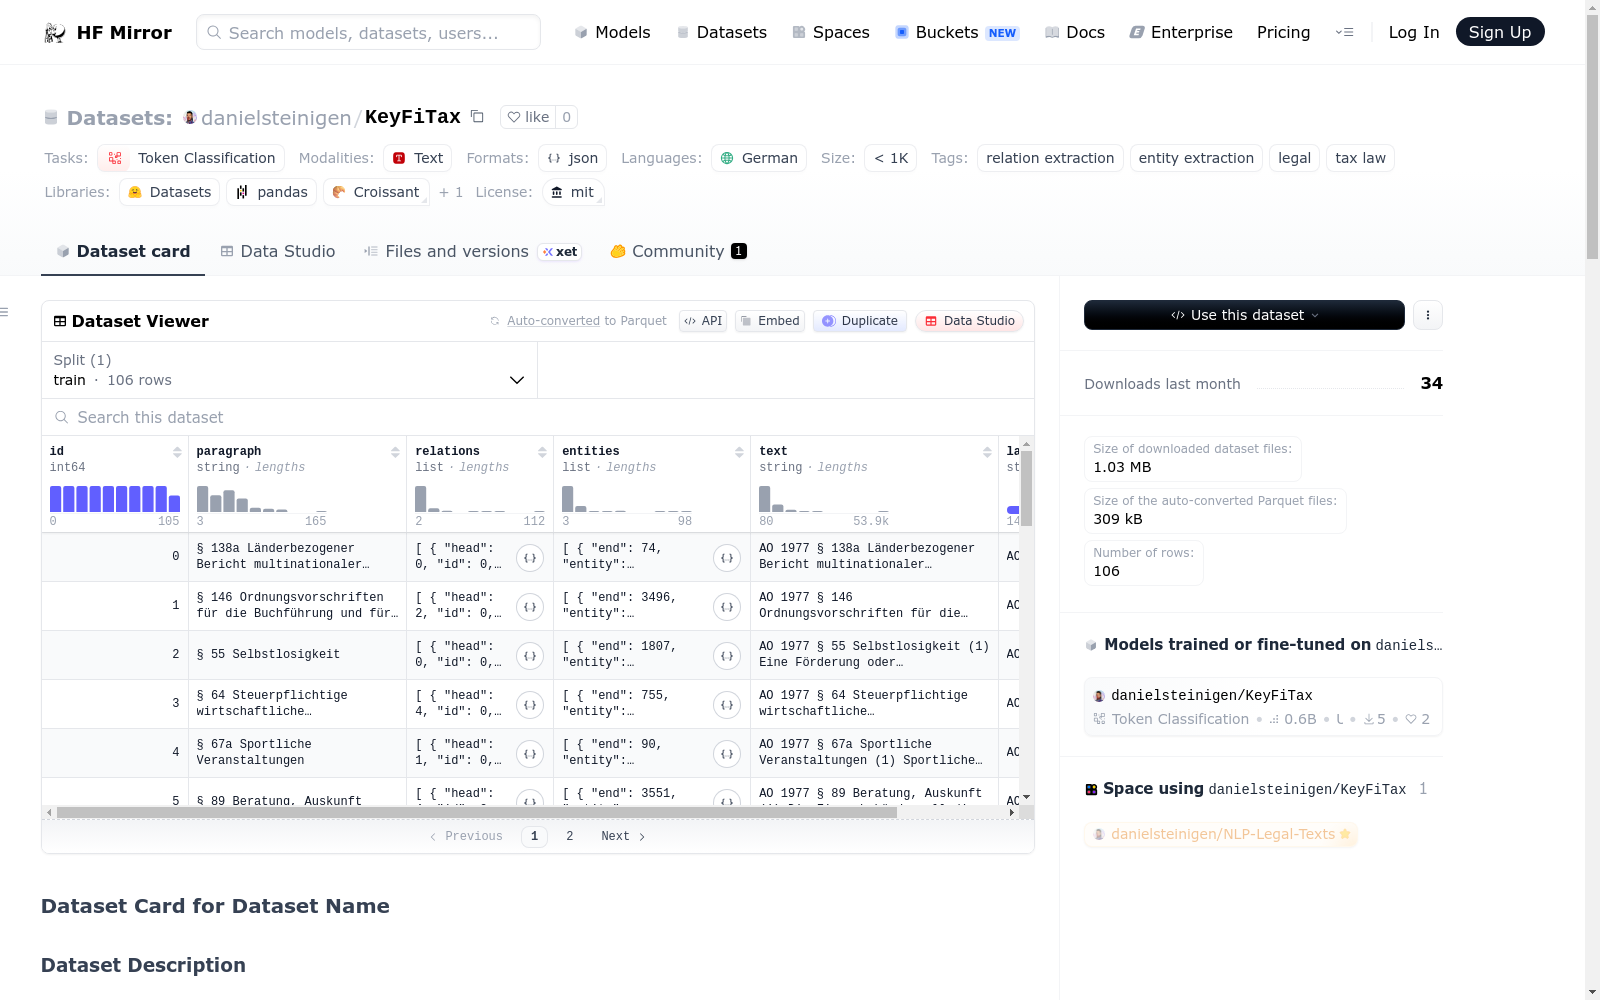
Task: Expand entities JSON in row 4
Action: click(x=727, y=754)
